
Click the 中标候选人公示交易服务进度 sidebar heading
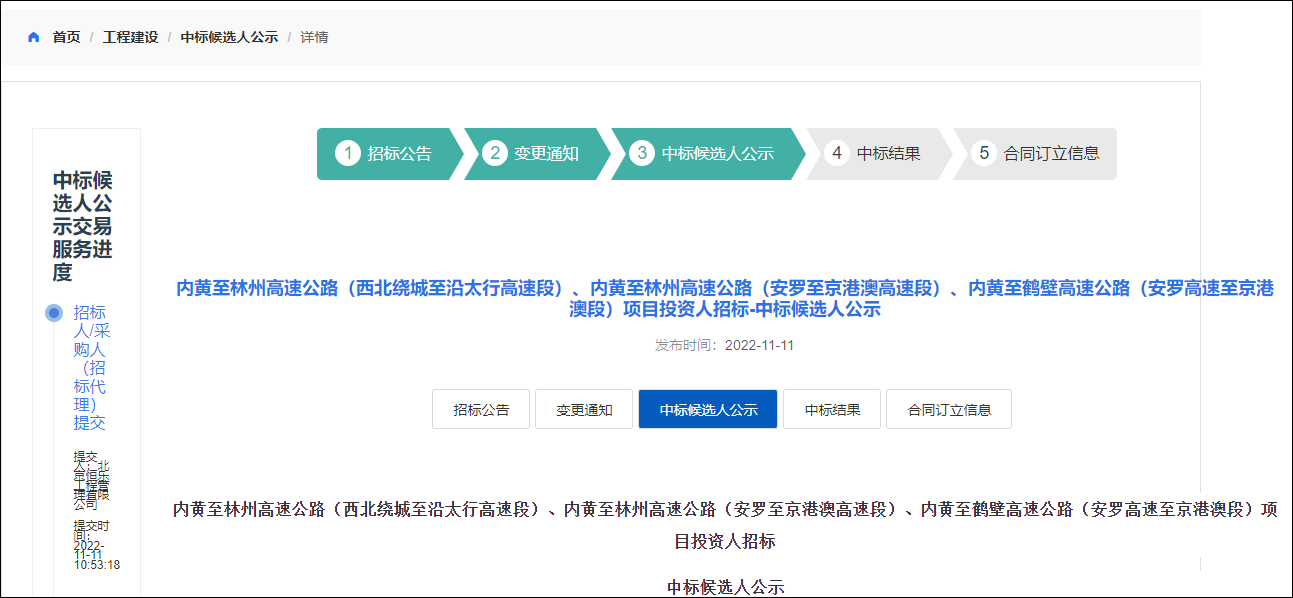coord(83,227)
